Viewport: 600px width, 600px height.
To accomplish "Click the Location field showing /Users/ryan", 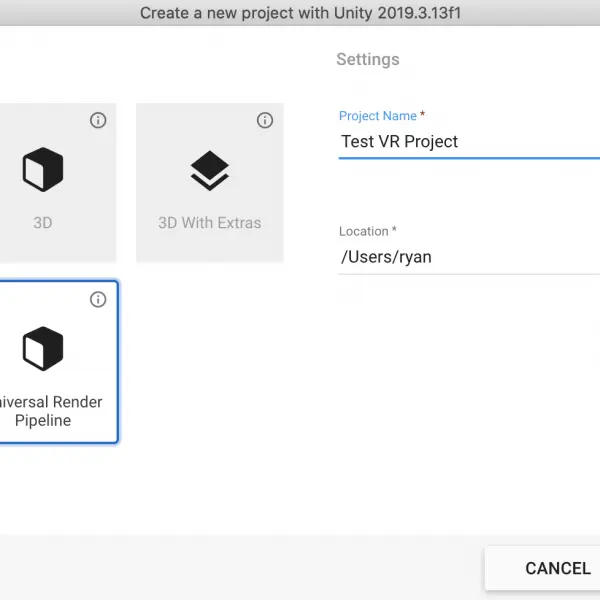I will (x=469, y=257).
